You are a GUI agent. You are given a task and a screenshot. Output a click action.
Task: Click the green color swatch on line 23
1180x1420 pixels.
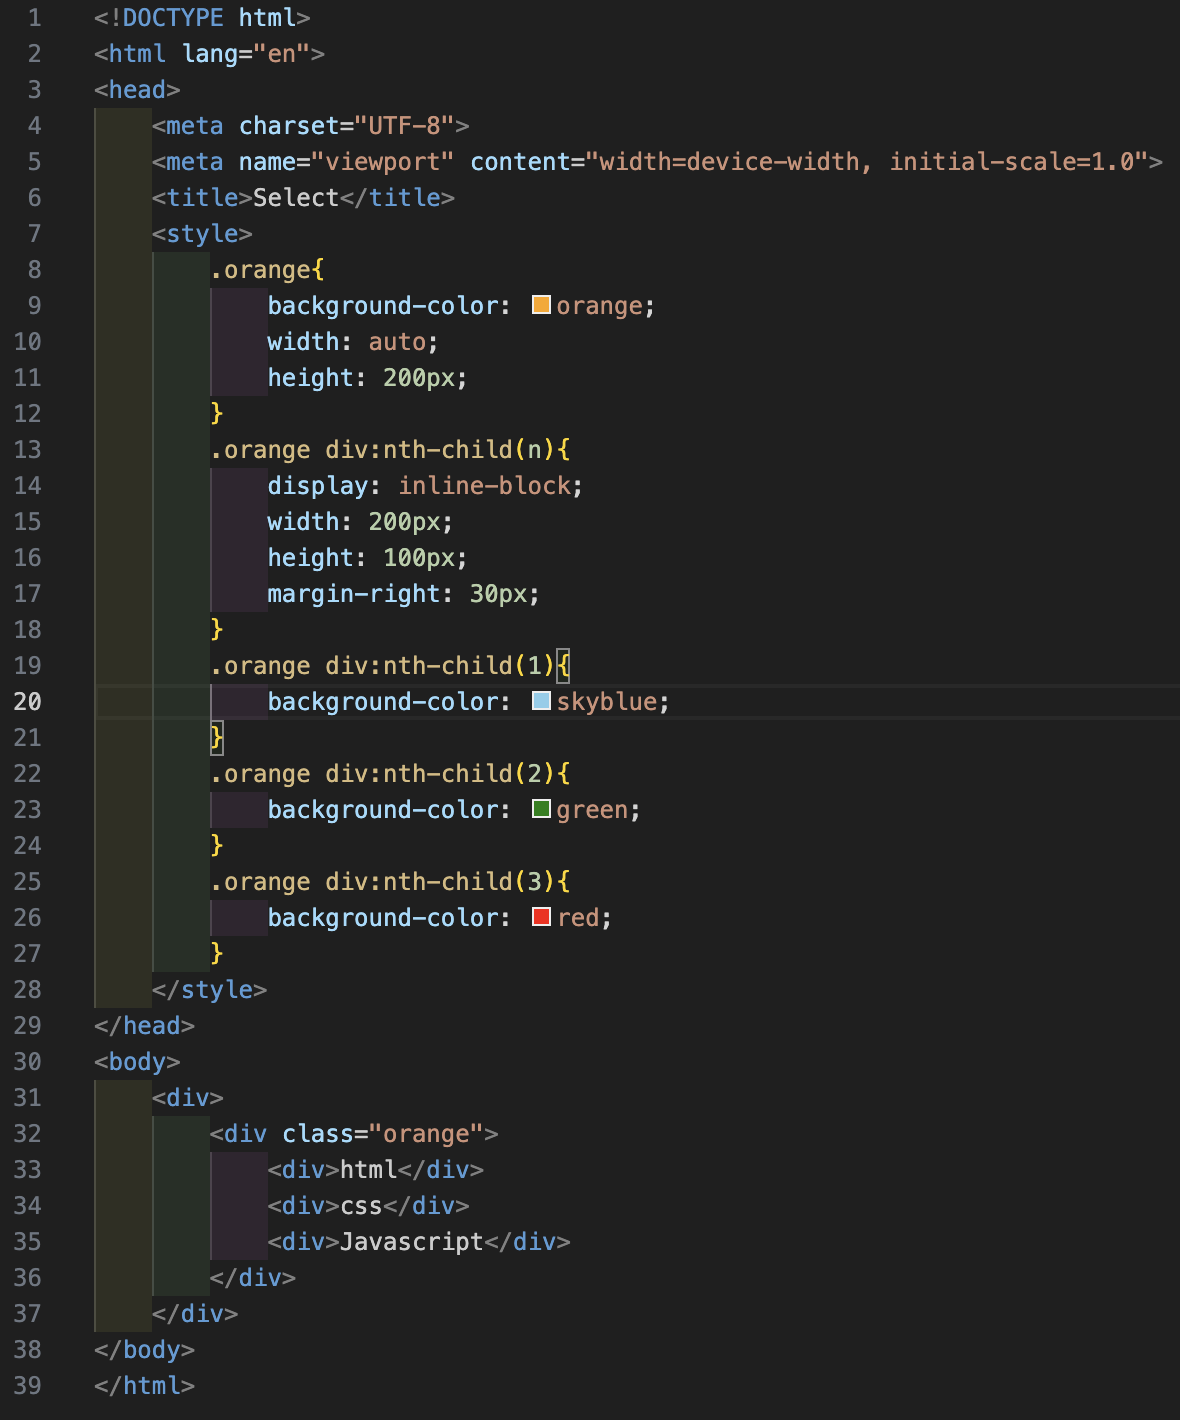(x=541, y=809)
